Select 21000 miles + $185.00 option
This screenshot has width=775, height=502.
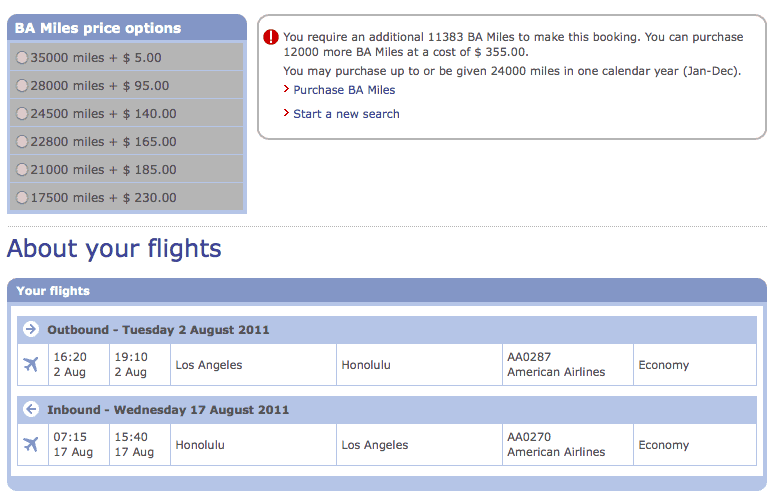click(x=23, y=170)
